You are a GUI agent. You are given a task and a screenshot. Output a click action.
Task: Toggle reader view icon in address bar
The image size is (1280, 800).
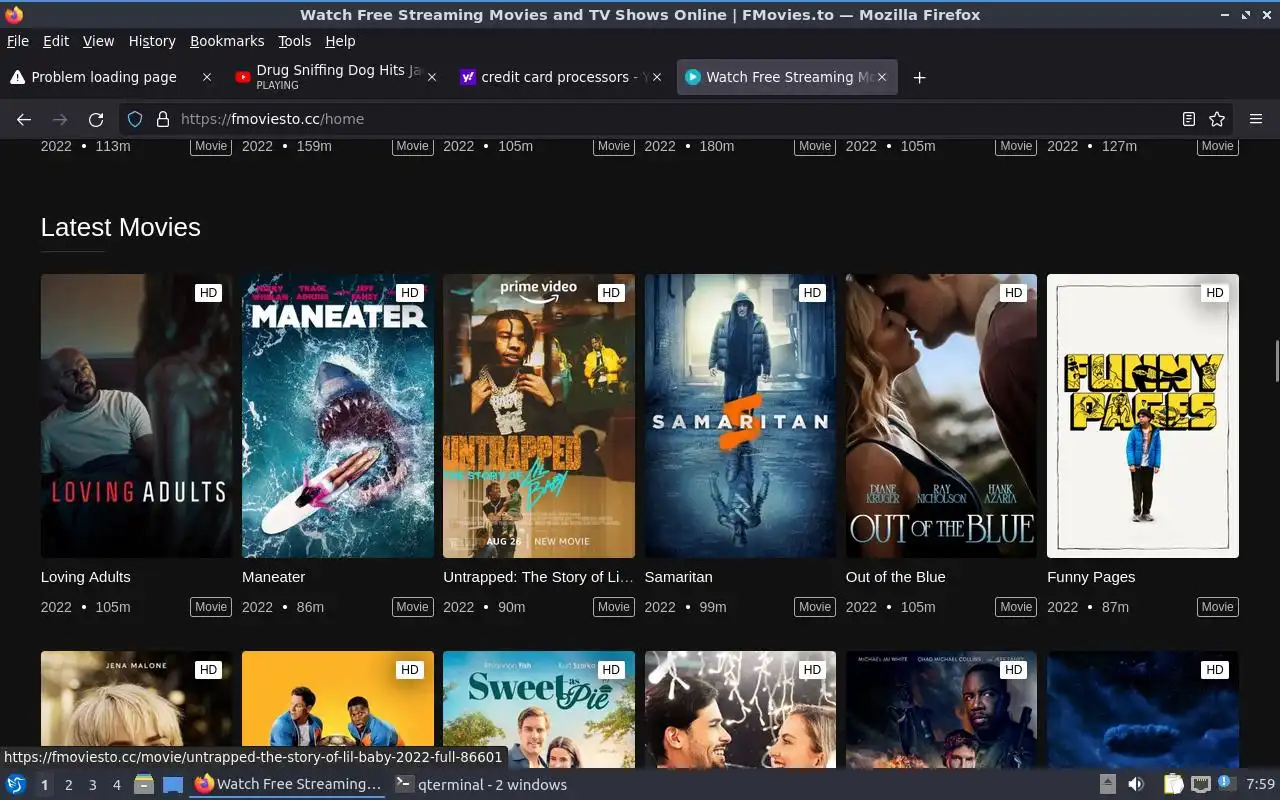click(x=1189, y=119)
